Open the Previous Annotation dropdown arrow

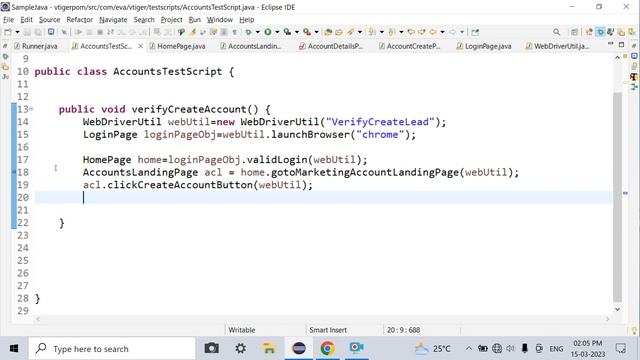pyautogui.click(x=401, y=32)
